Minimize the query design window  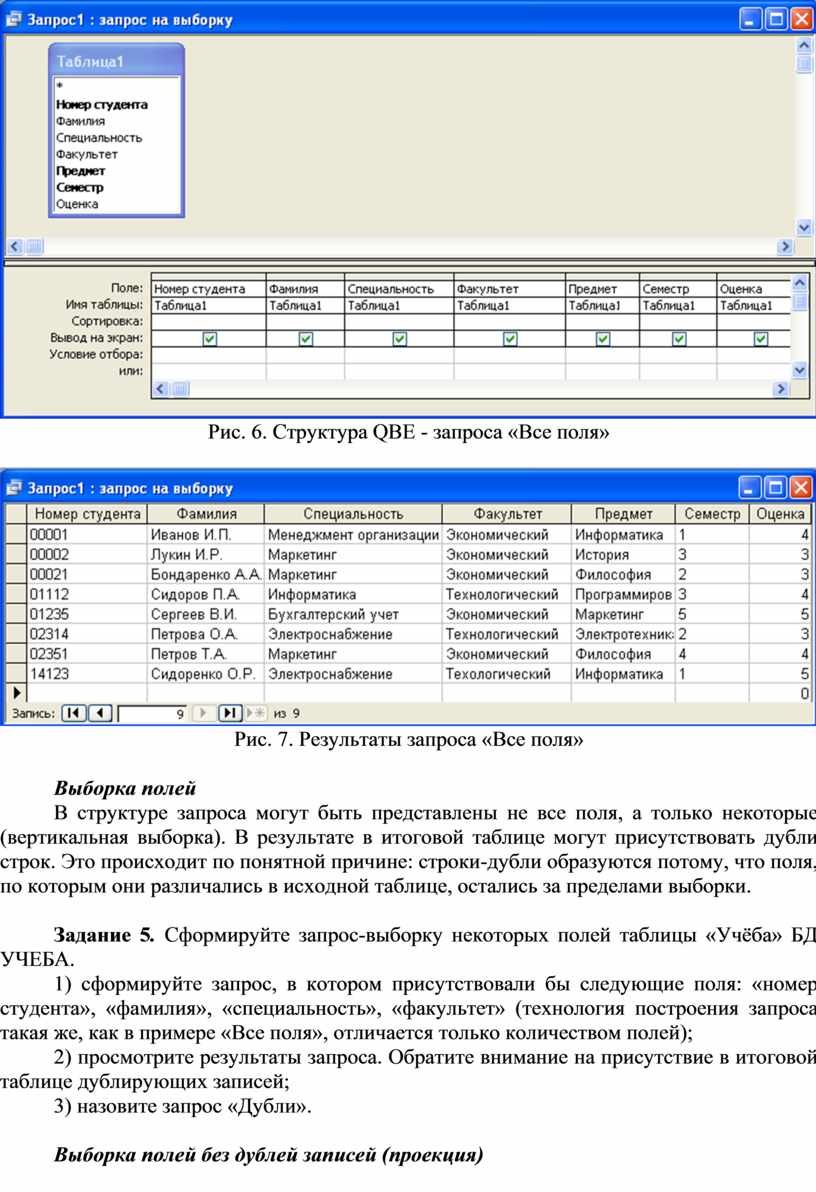(x=751, y=19)
